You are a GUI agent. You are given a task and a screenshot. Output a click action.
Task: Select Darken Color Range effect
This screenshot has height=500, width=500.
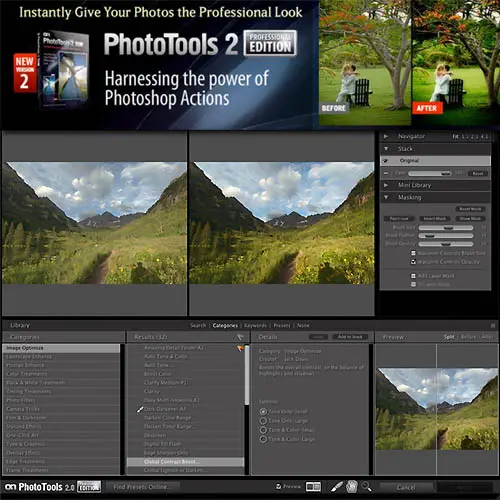[186, 418]
